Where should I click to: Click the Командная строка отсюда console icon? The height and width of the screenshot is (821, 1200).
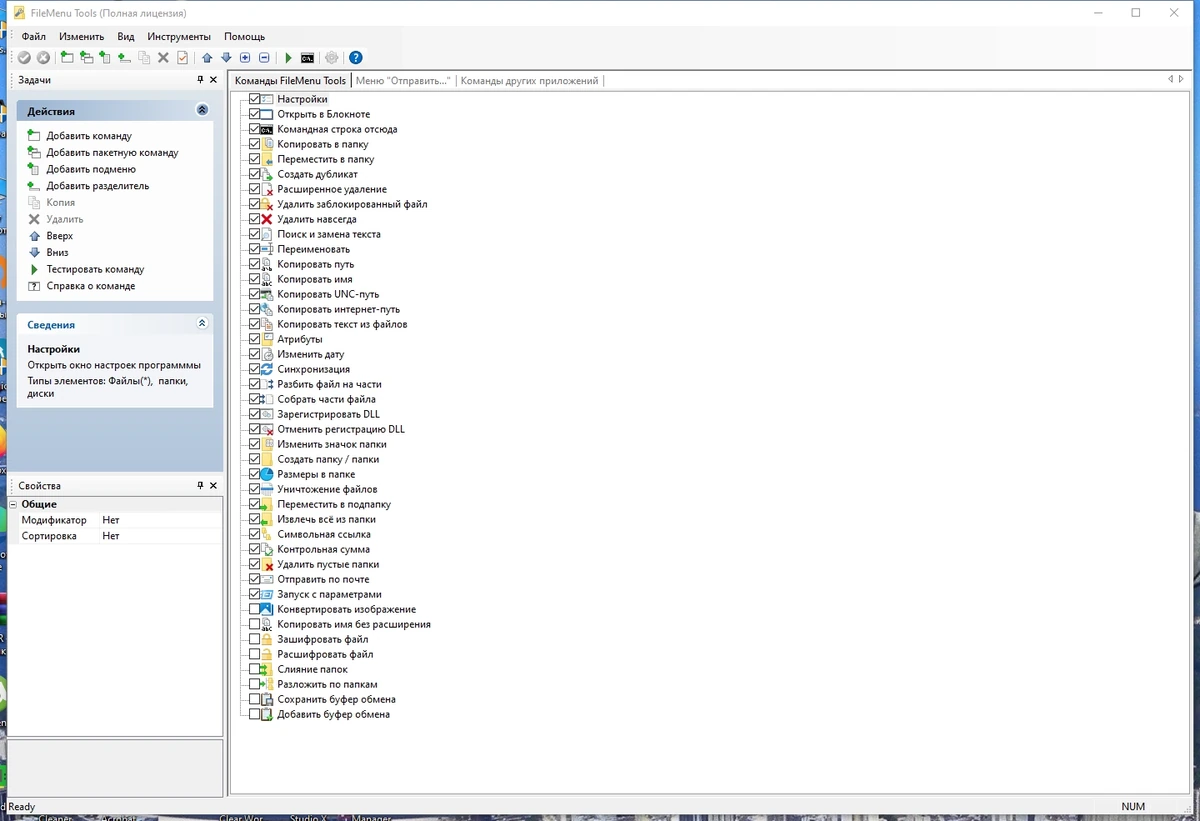(267, 129)
